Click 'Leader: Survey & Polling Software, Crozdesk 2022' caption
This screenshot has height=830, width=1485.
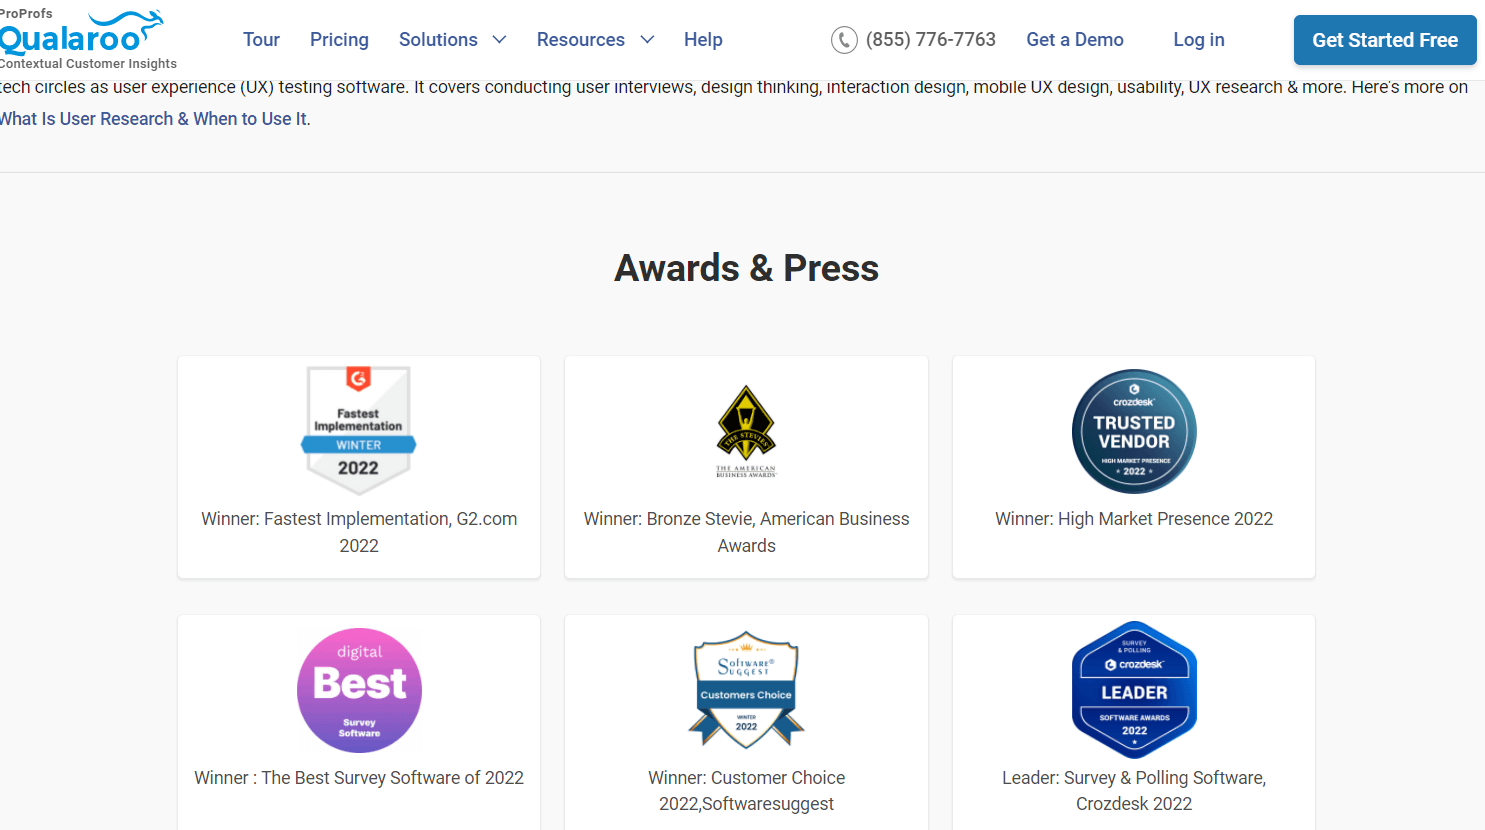[x=1134, y=791]
